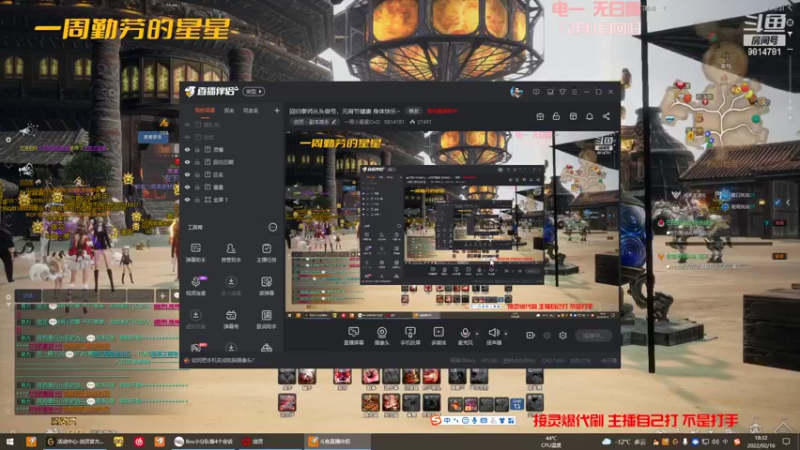The width and height of the screenshot is (800, 450).
Task: Switch to the third scene tab
Action: click(251, 111)
